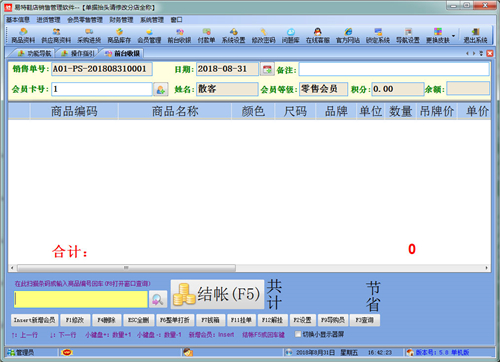Click horizontal scrollbar thumb under the table
The image size is (500, 362).
126,268
